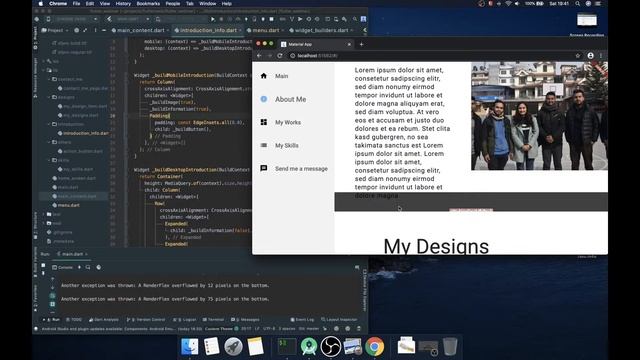This screenshot has height=360, width=640.
Task: Click the grid icon beside My Works
Action: 264,122
